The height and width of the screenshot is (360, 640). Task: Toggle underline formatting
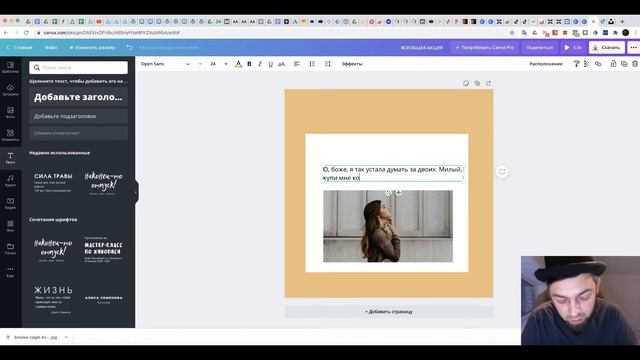(x=270, y=64)
